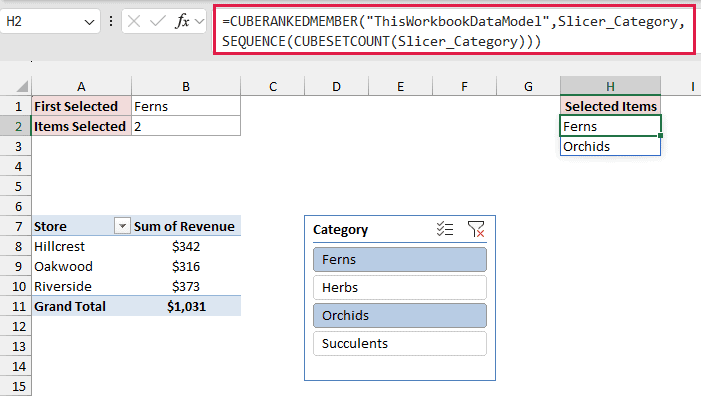Image resolution: width=701 pixels, height=396 pixels.
Task: Click the Hillcrest store cell
Action: [82, 246]
